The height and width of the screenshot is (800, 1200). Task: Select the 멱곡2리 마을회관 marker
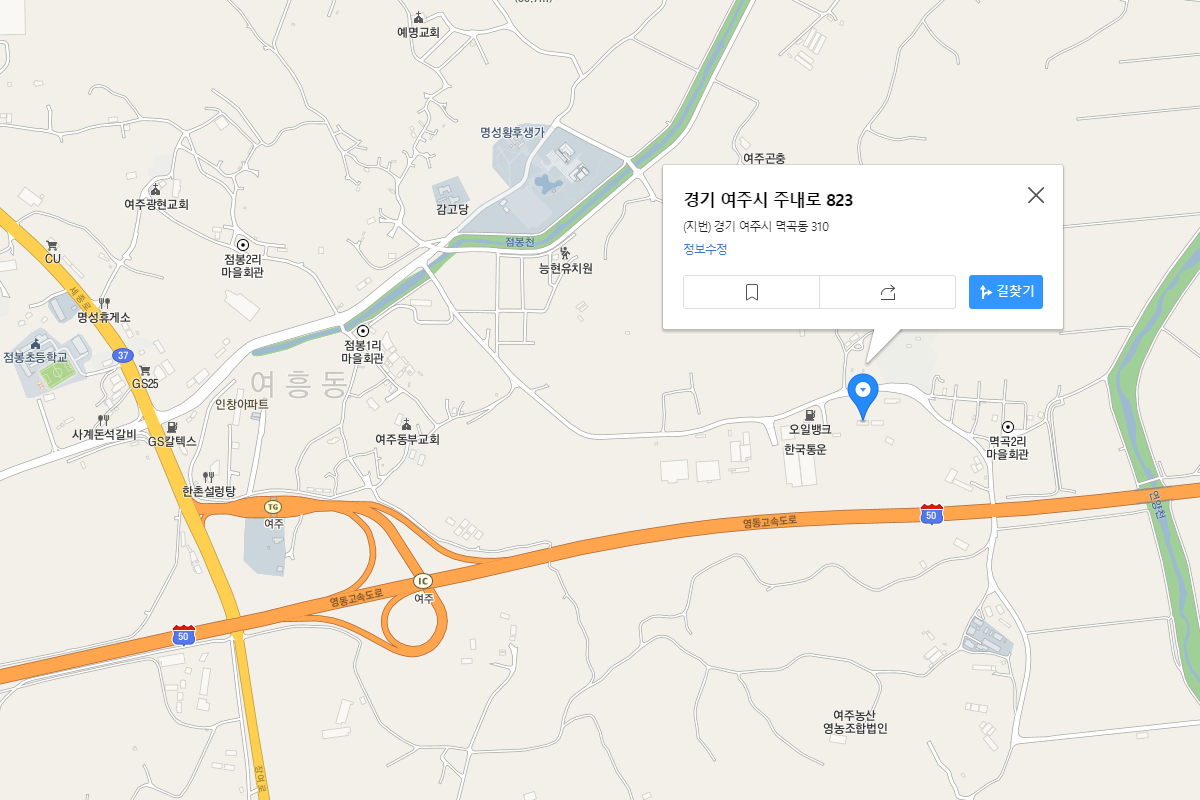[1008, 427]
